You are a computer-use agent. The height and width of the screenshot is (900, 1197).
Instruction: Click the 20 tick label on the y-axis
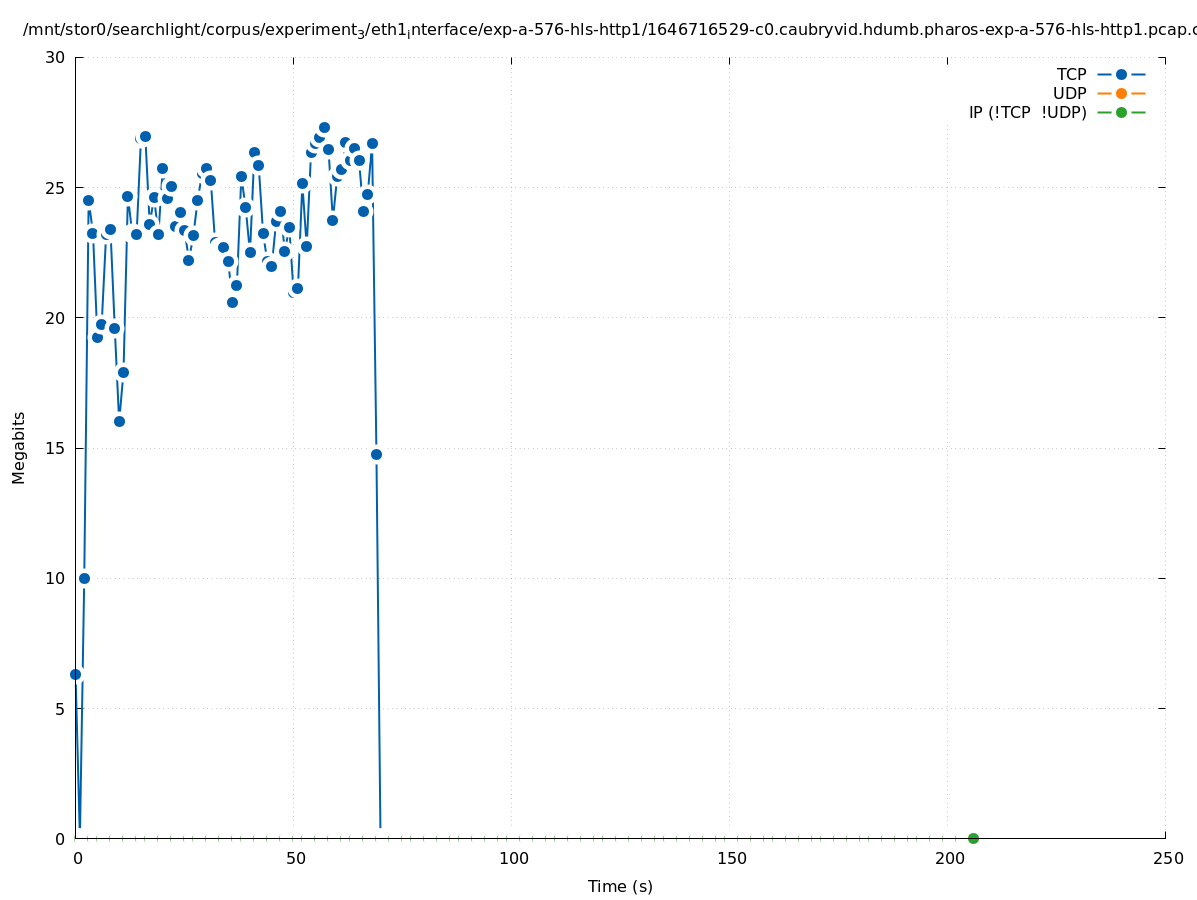55,318
